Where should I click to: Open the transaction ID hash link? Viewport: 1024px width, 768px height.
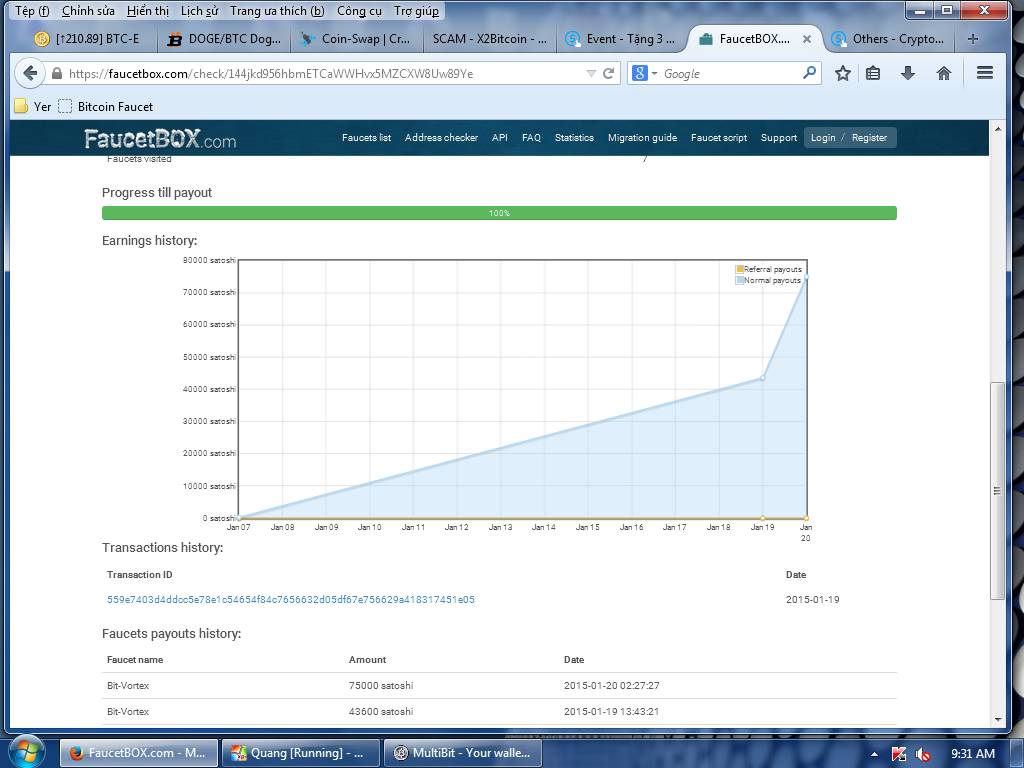click(x=290, y=600)
